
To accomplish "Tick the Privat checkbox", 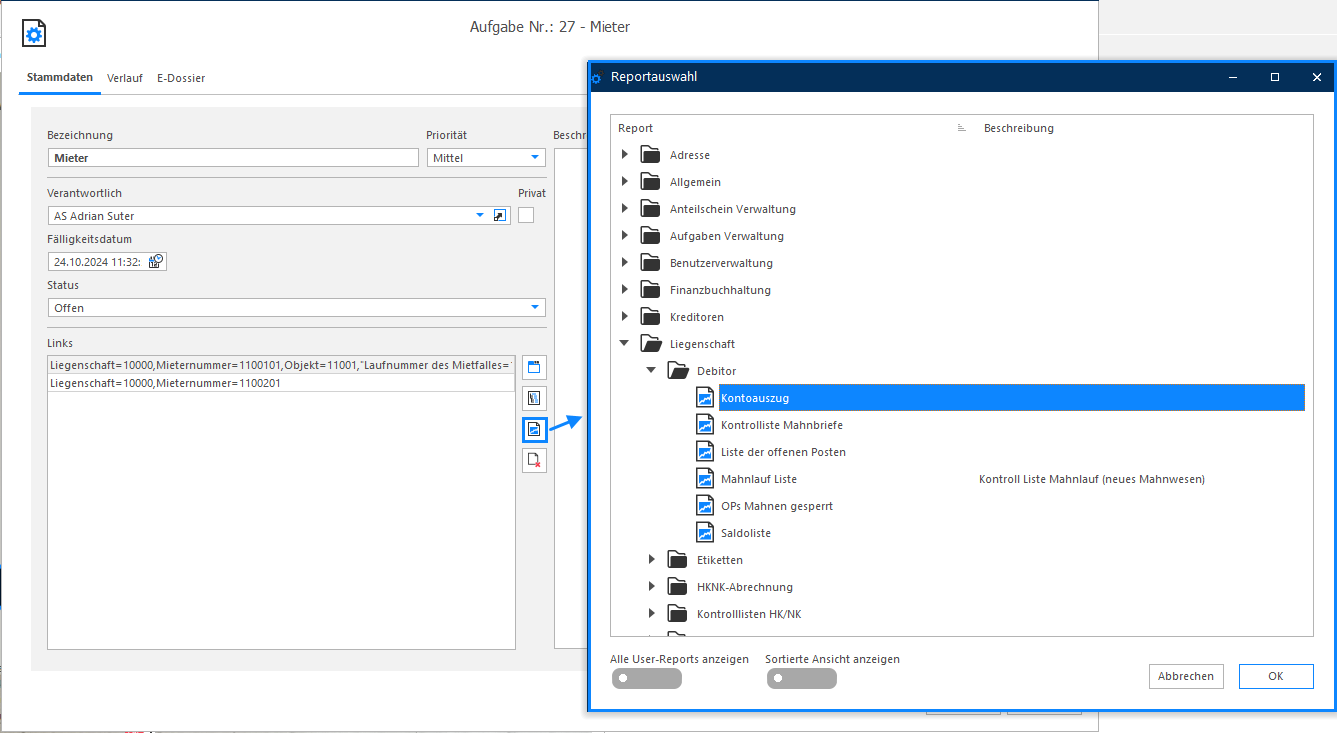I will [526, 215].
